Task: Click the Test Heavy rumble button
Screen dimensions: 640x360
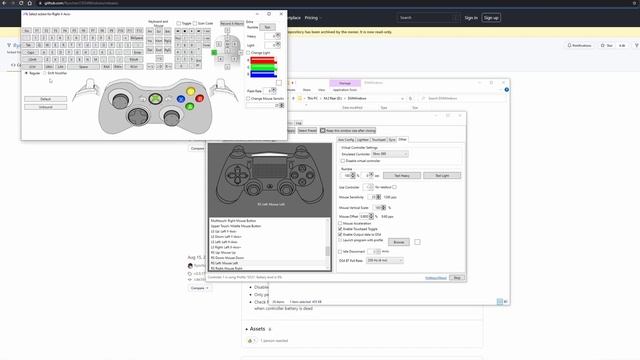Action: click(402, 176)
